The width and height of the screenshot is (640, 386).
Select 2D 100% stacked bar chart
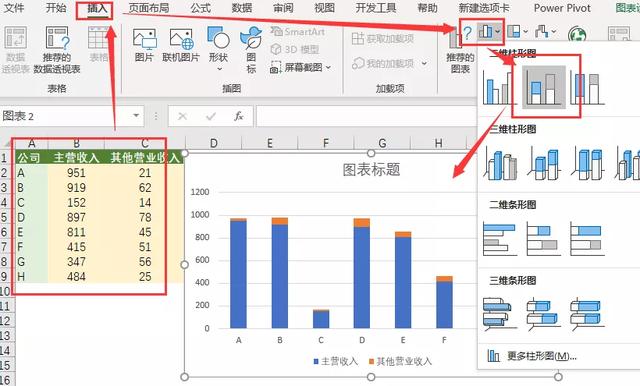coord(587,239)
